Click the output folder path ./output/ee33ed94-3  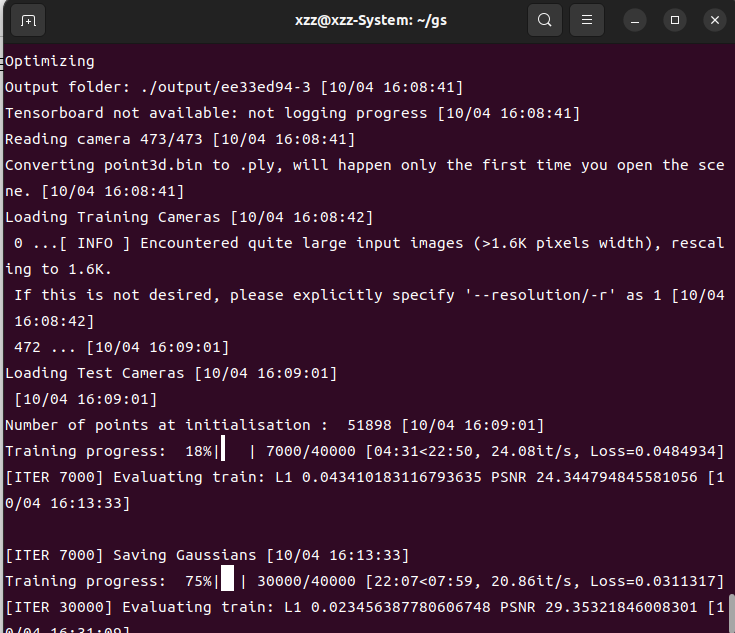(x=225, y=87)
